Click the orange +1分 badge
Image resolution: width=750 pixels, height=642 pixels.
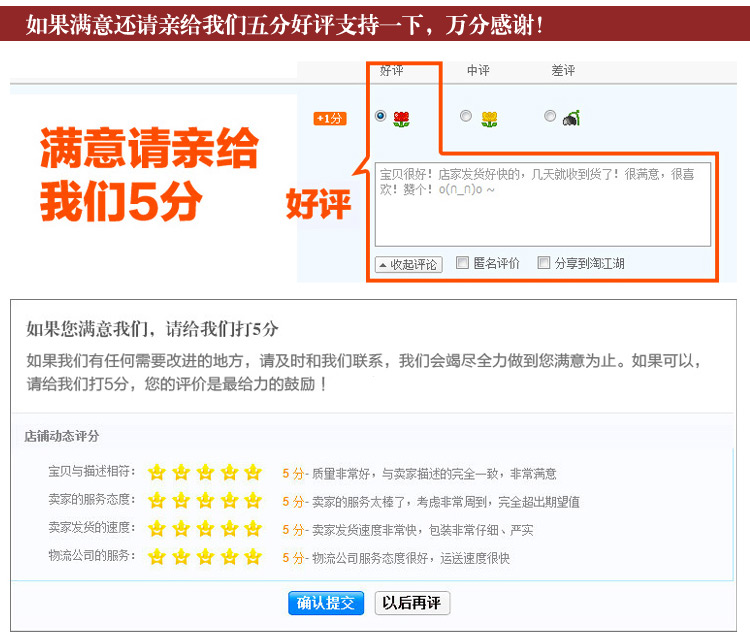point(330,118)
